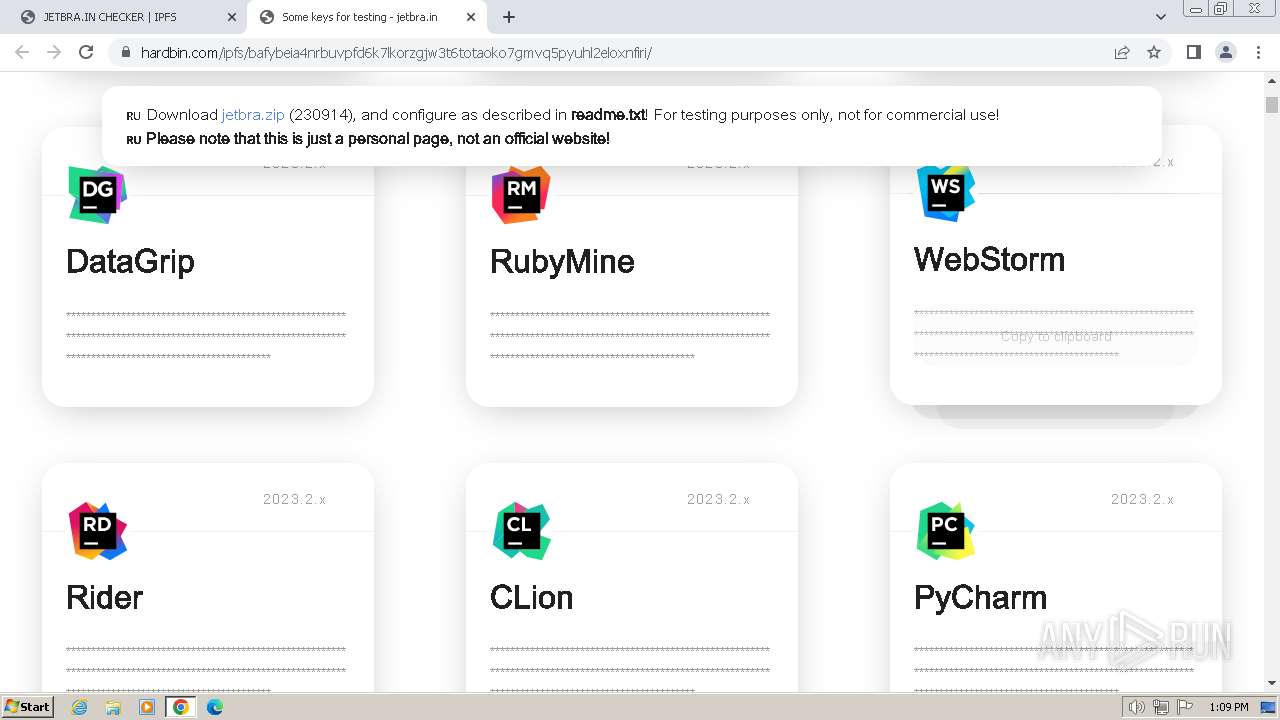Open the Chrome profile avatar icon
The height and width of the screenshot is (720, 1280).
pos(1226,52)
